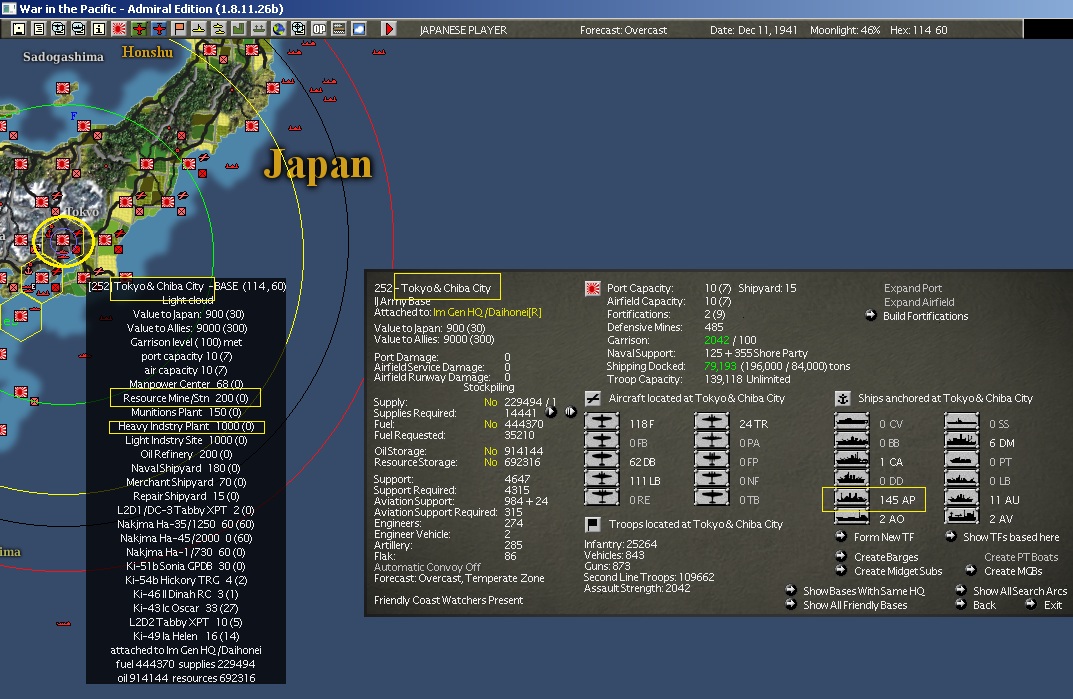This screenshot has height=699, width=1073.
Task: Click 'Date: Dec 11, 1941' in status bar
Action: (753, 30)
